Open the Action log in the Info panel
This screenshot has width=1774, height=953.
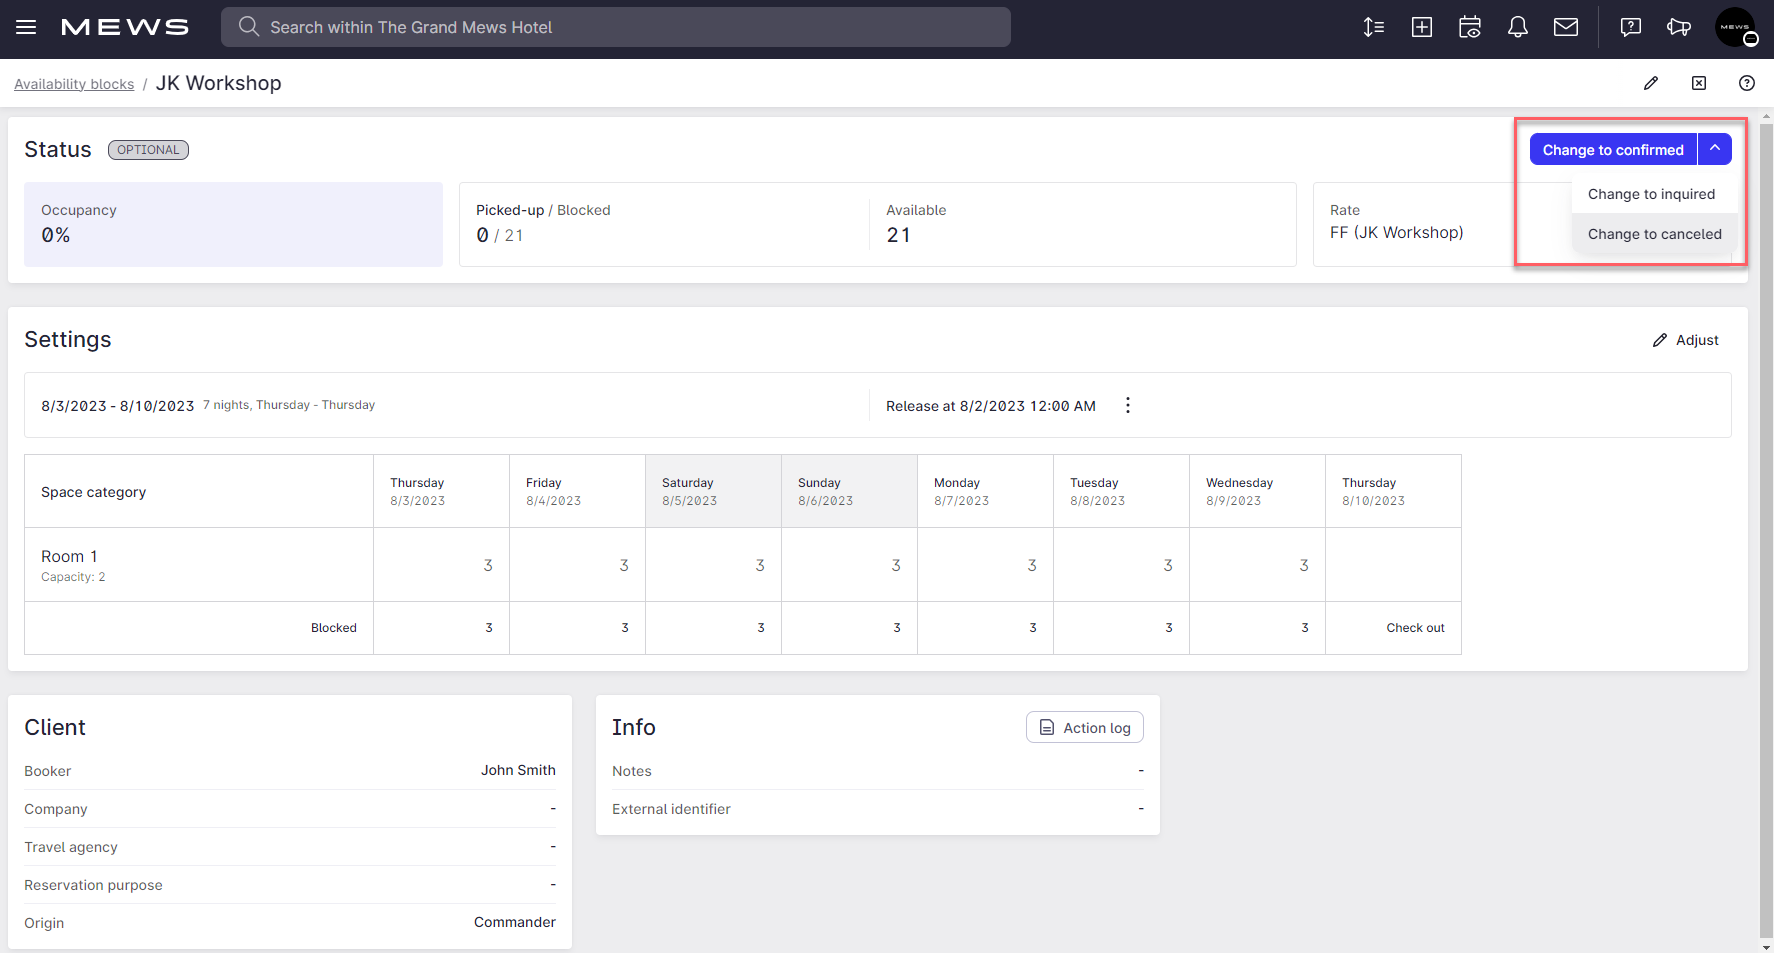[1084, 727]
